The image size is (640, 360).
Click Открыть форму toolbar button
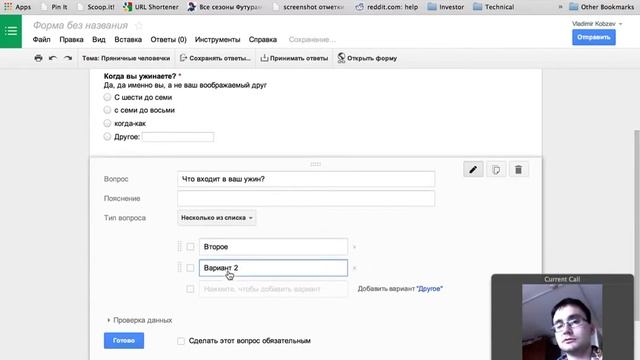[x=367, y=58]
